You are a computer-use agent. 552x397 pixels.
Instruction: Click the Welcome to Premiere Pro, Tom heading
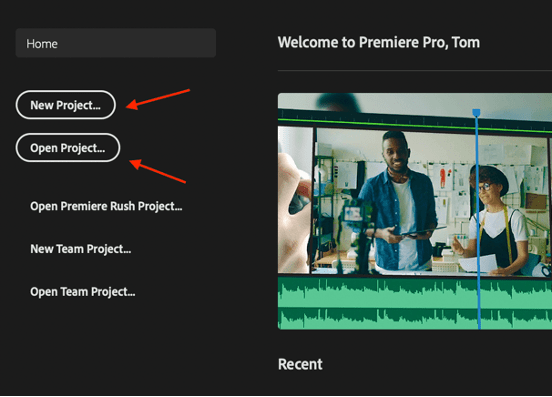[x=379, y=42]
